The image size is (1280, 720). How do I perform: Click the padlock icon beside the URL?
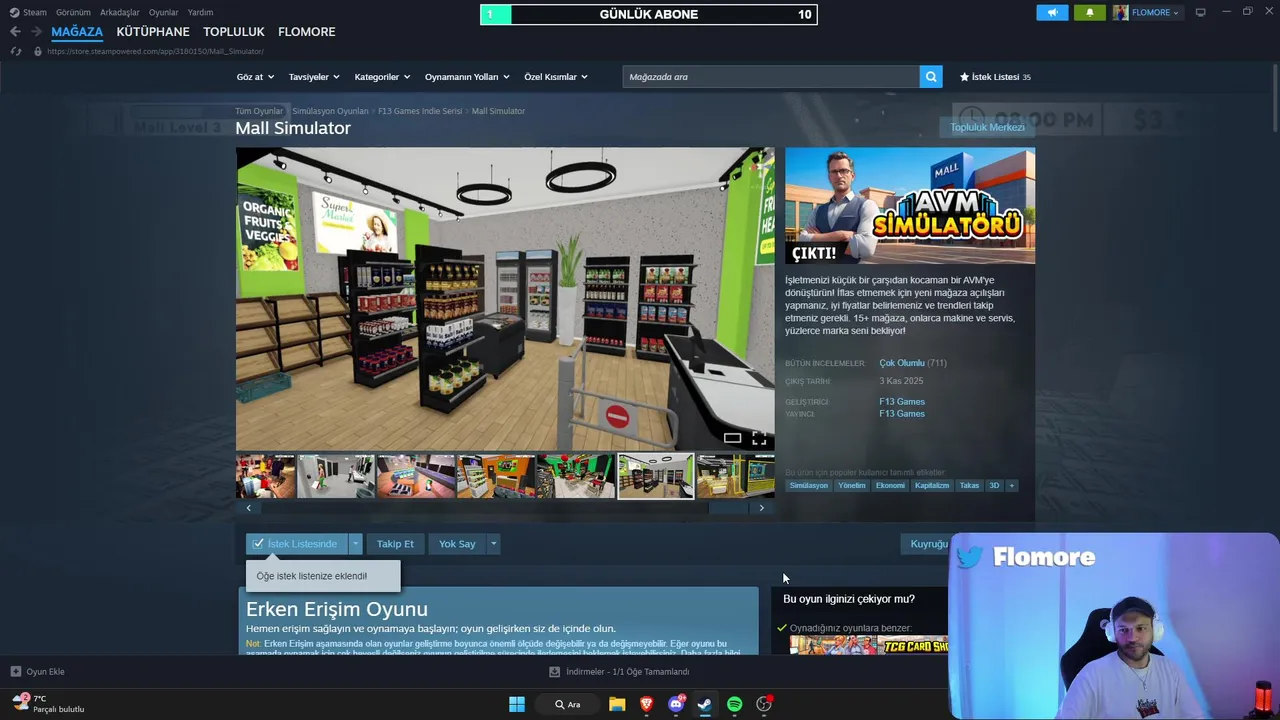click(x=38, y=51)
